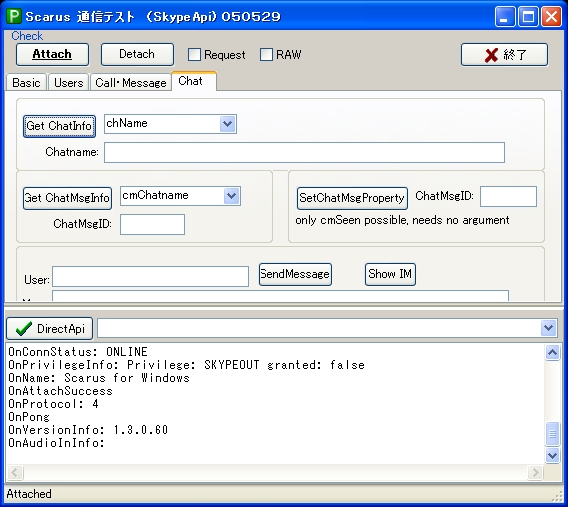The width and height of the screenshot is (568, 507).
Task: Click the log vertical scrollbar thumb
Action: click(x=552, y=433)
